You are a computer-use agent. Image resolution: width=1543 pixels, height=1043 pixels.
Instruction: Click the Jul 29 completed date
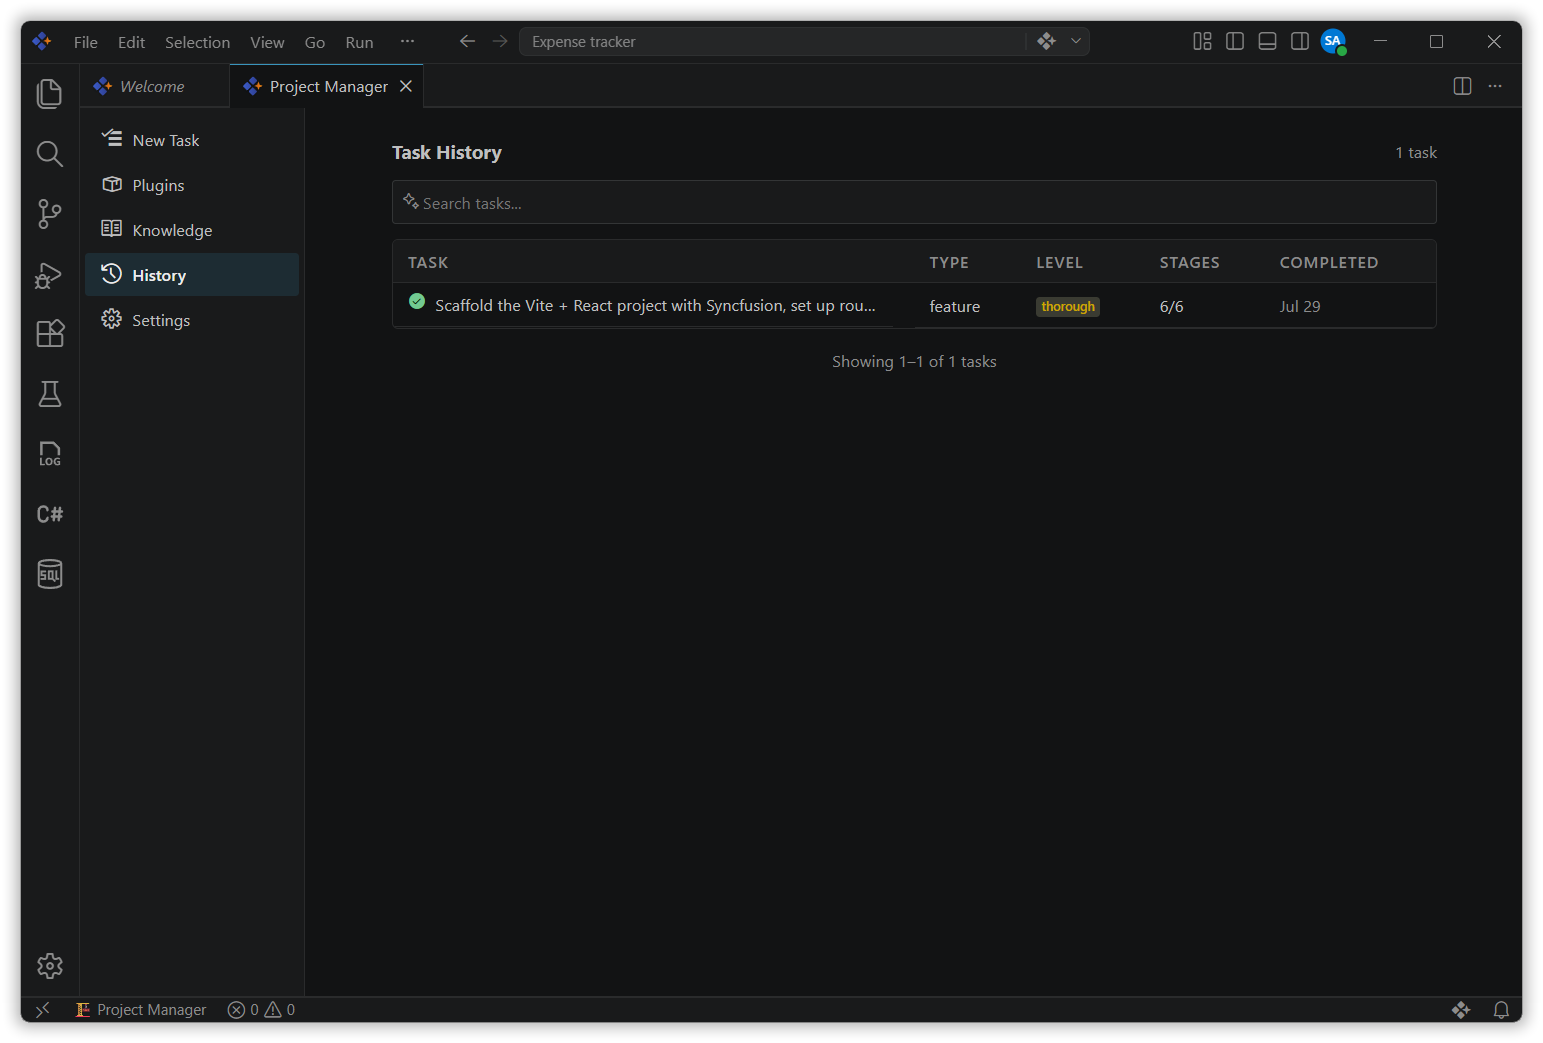point(1299,307)
